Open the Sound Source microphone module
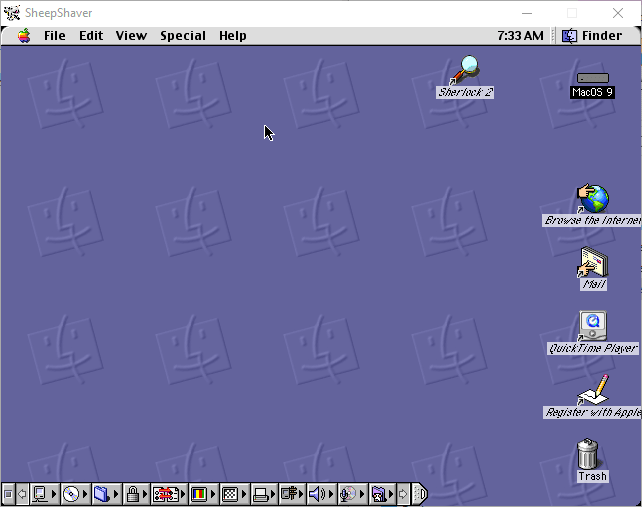This screenshot has width=642, height=507. coord(352,494)
